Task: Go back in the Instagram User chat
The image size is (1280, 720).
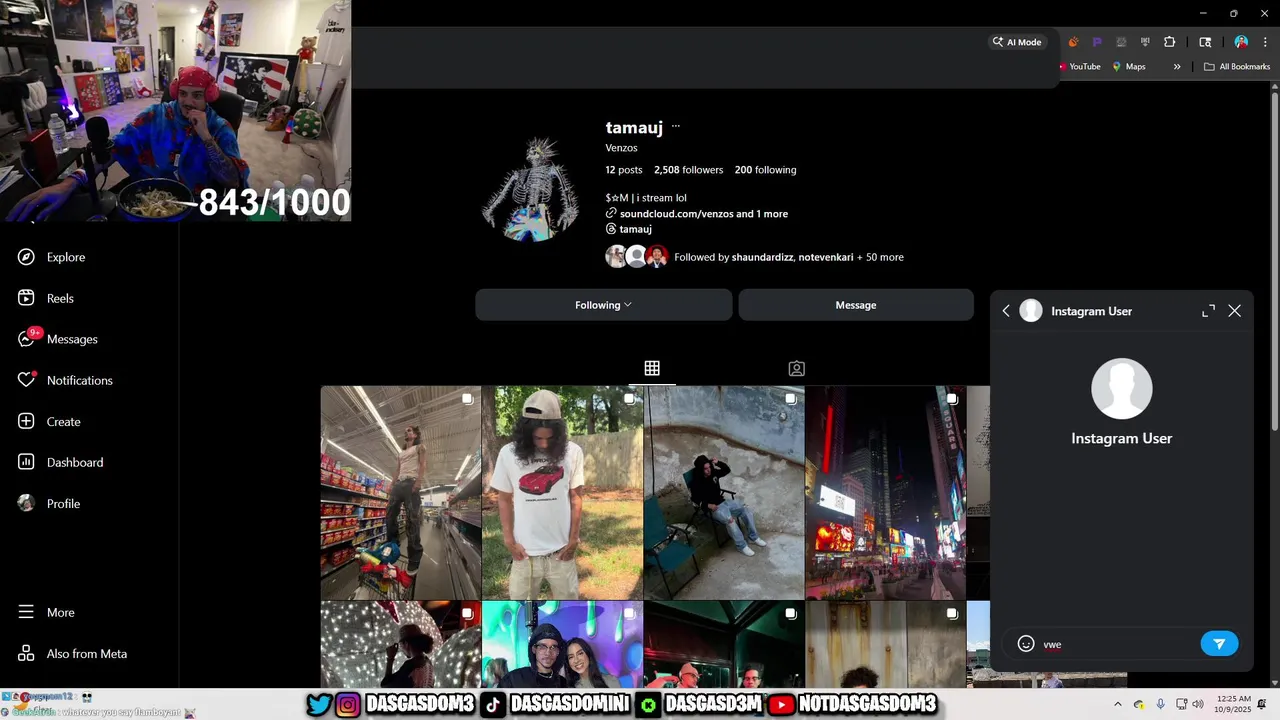Action: pos(1006,311)
